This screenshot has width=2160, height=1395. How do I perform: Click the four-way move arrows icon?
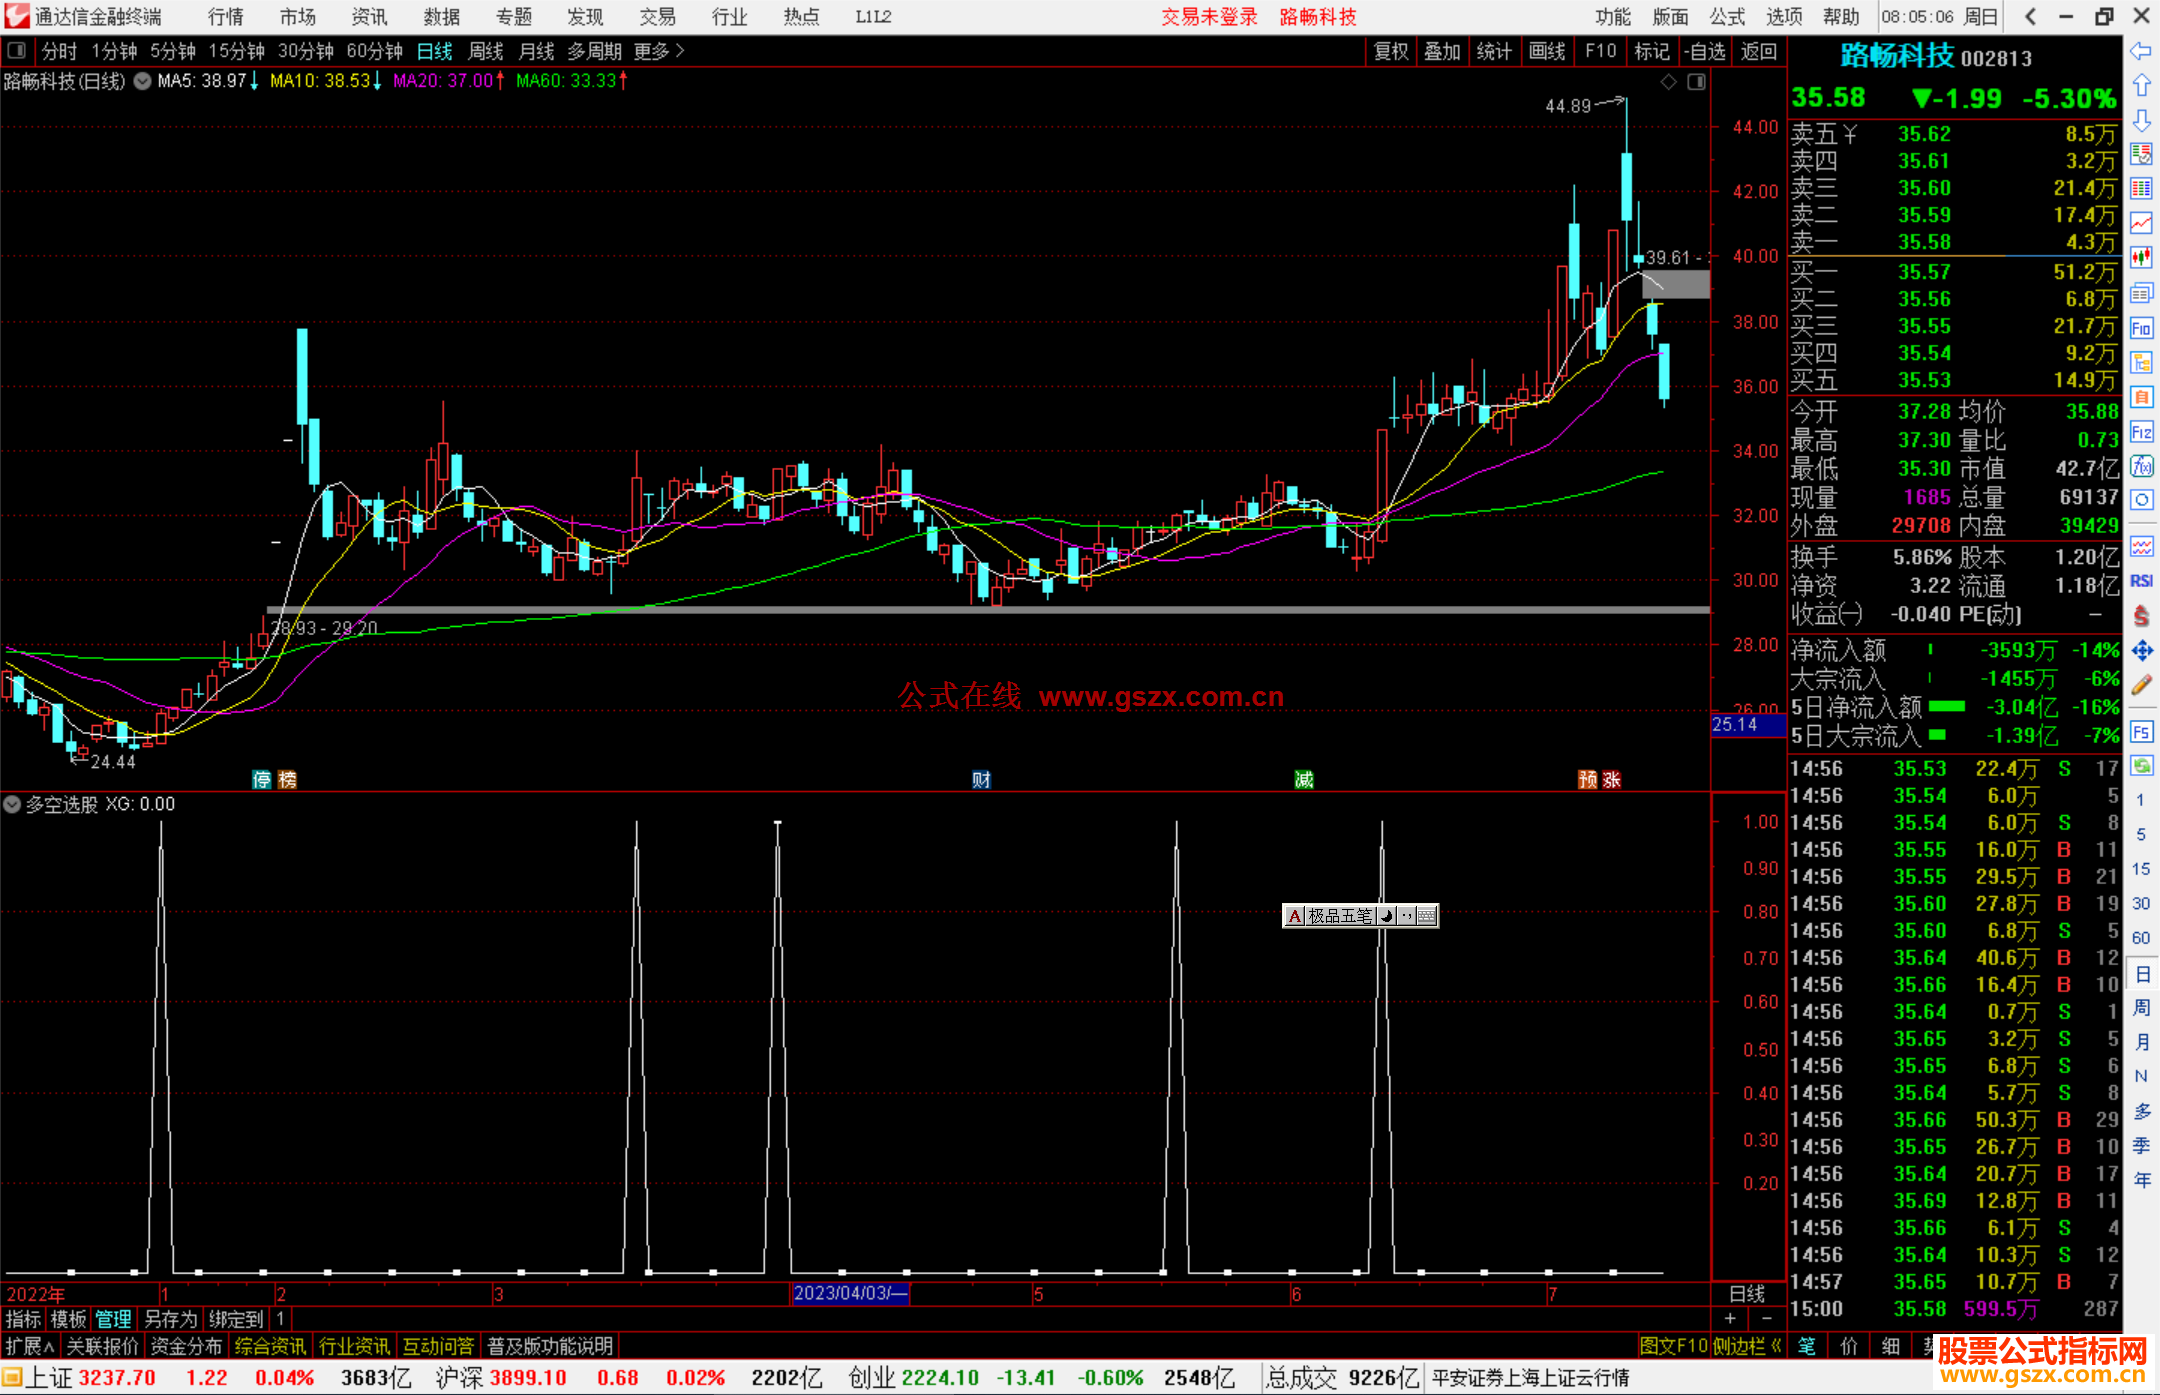[x=2141, y=651]
